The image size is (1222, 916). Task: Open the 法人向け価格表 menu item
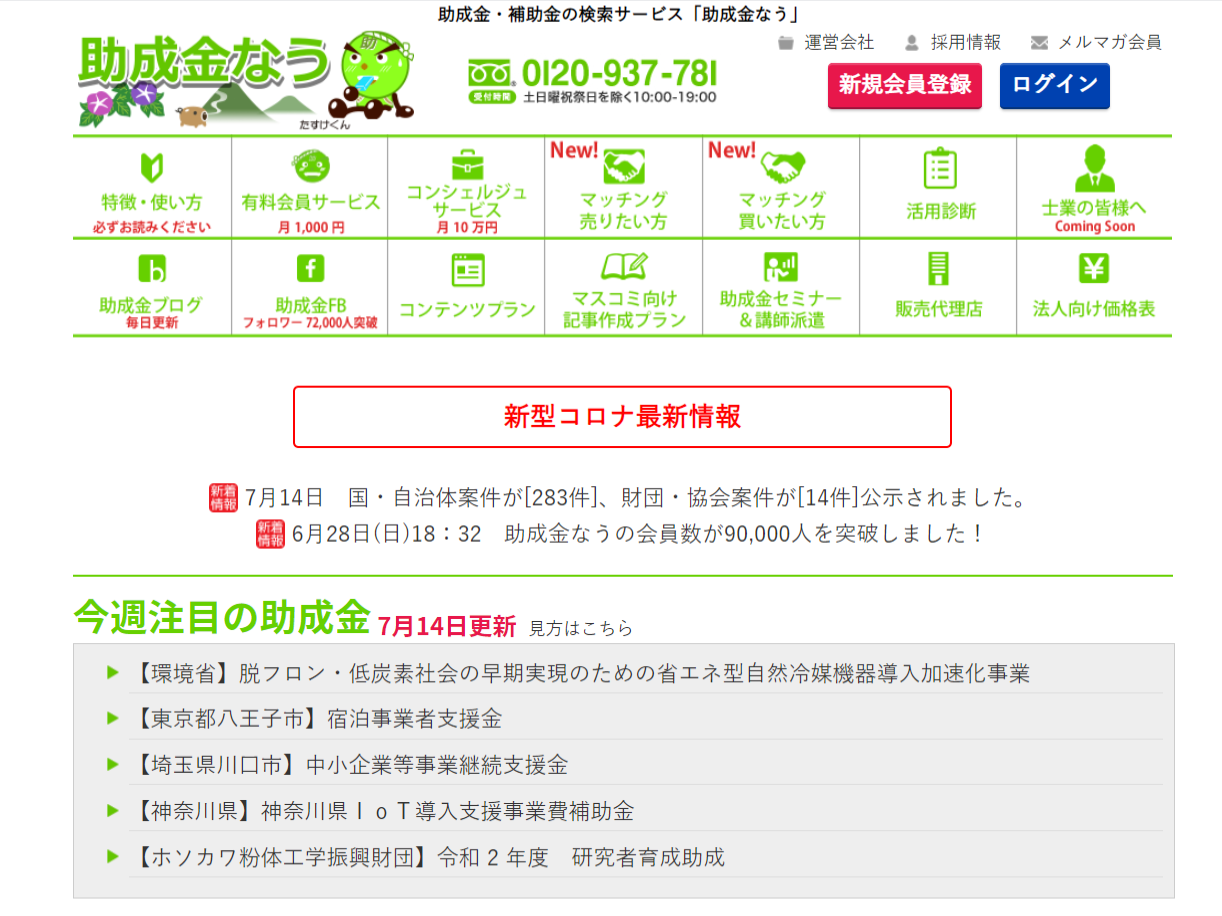pos(1094,287)
